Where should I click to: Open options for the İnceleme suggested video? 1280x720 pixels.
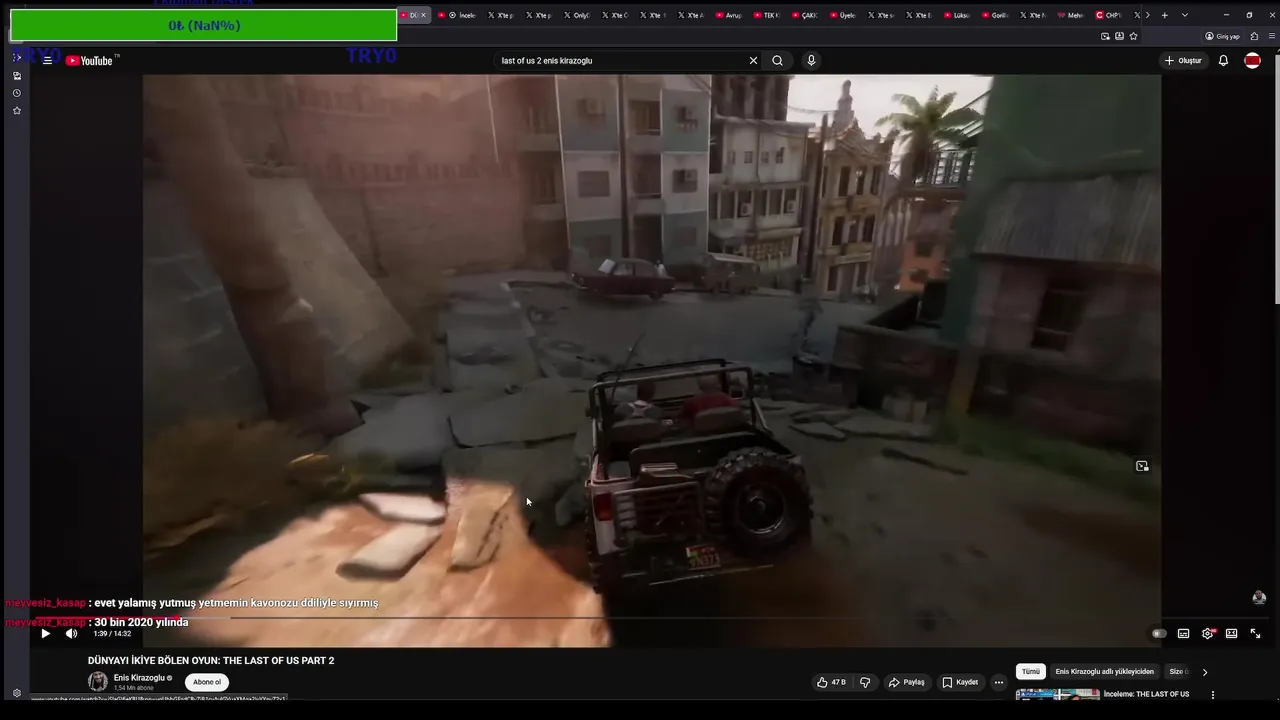[1213, 695]
